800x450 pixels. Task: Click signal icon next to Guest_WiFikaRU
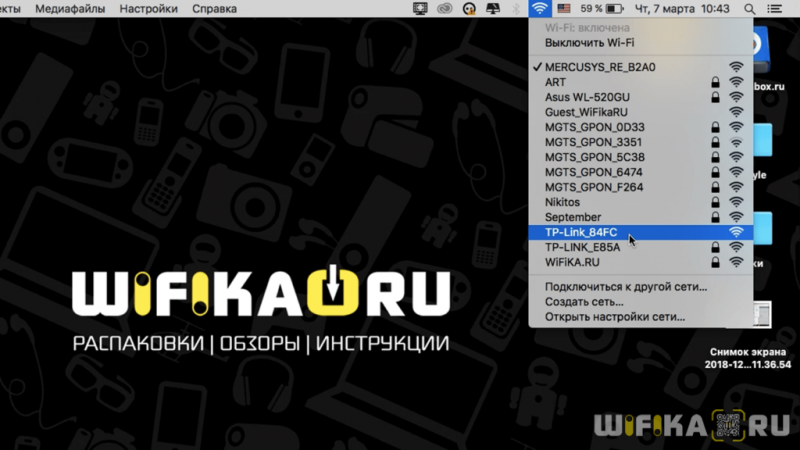click(736, 112)
